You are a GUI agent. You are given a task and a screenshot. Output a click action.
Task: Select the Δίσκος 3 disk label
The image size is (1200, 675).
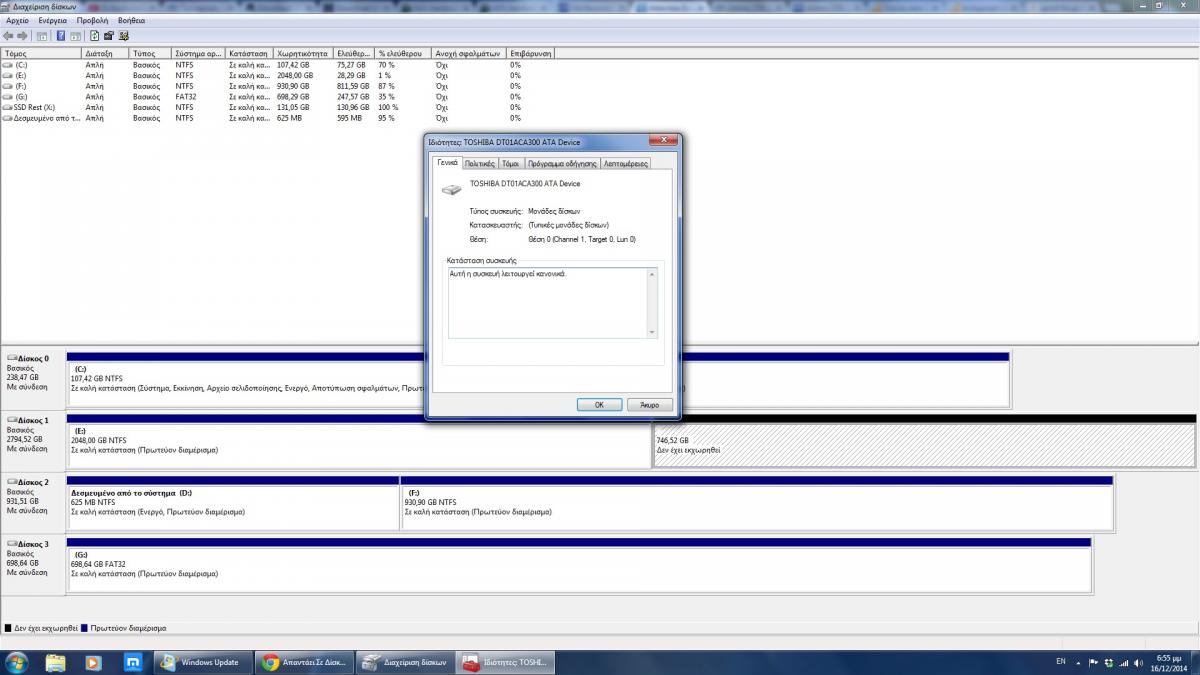pyautogui.click(x=32, y=544)
